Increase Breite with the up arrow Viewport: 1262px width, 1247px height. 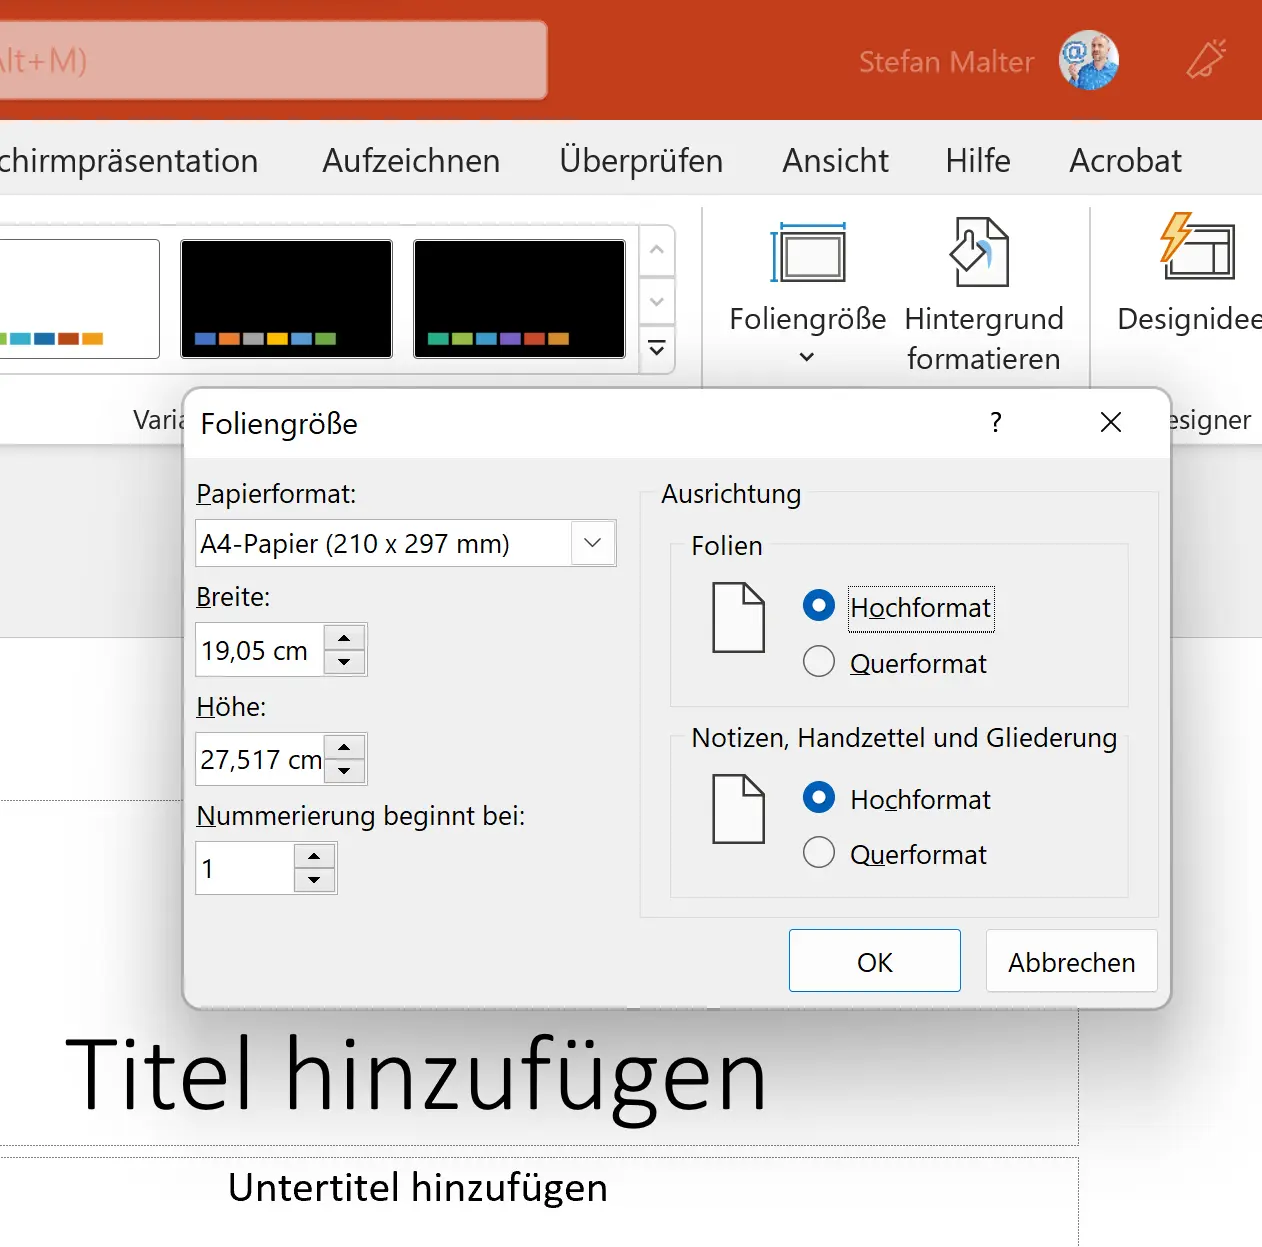click(x=344, y=638)
